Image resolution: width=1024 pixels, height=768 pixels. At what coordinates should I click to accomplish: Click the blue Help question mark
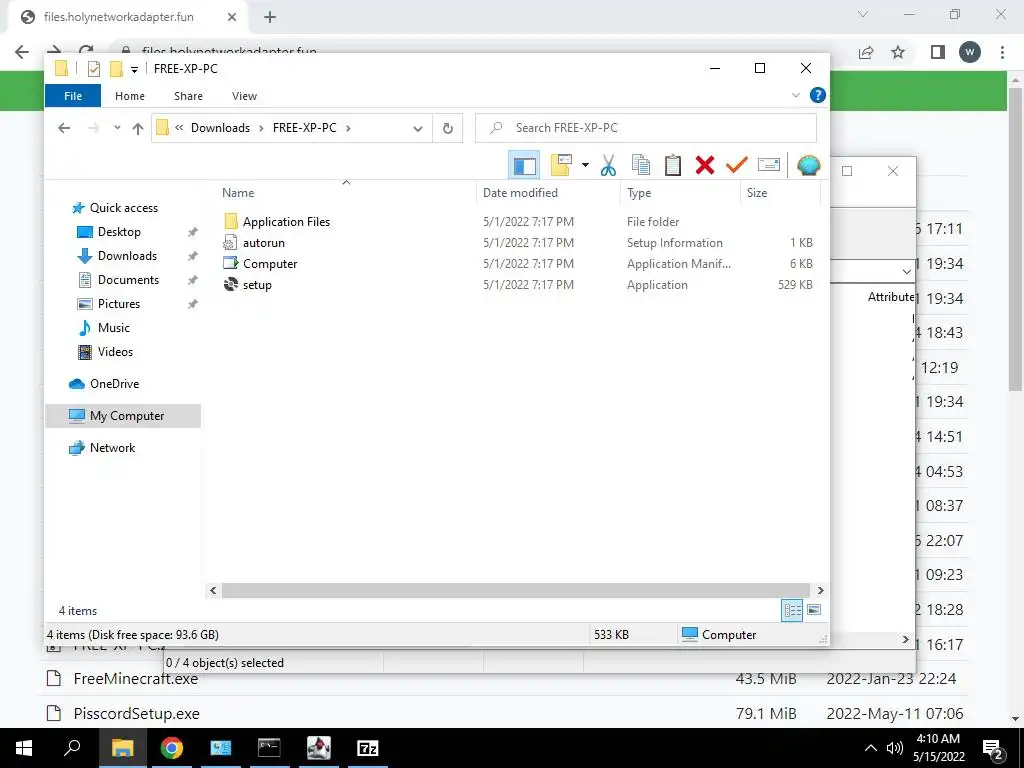pos(817,95)
